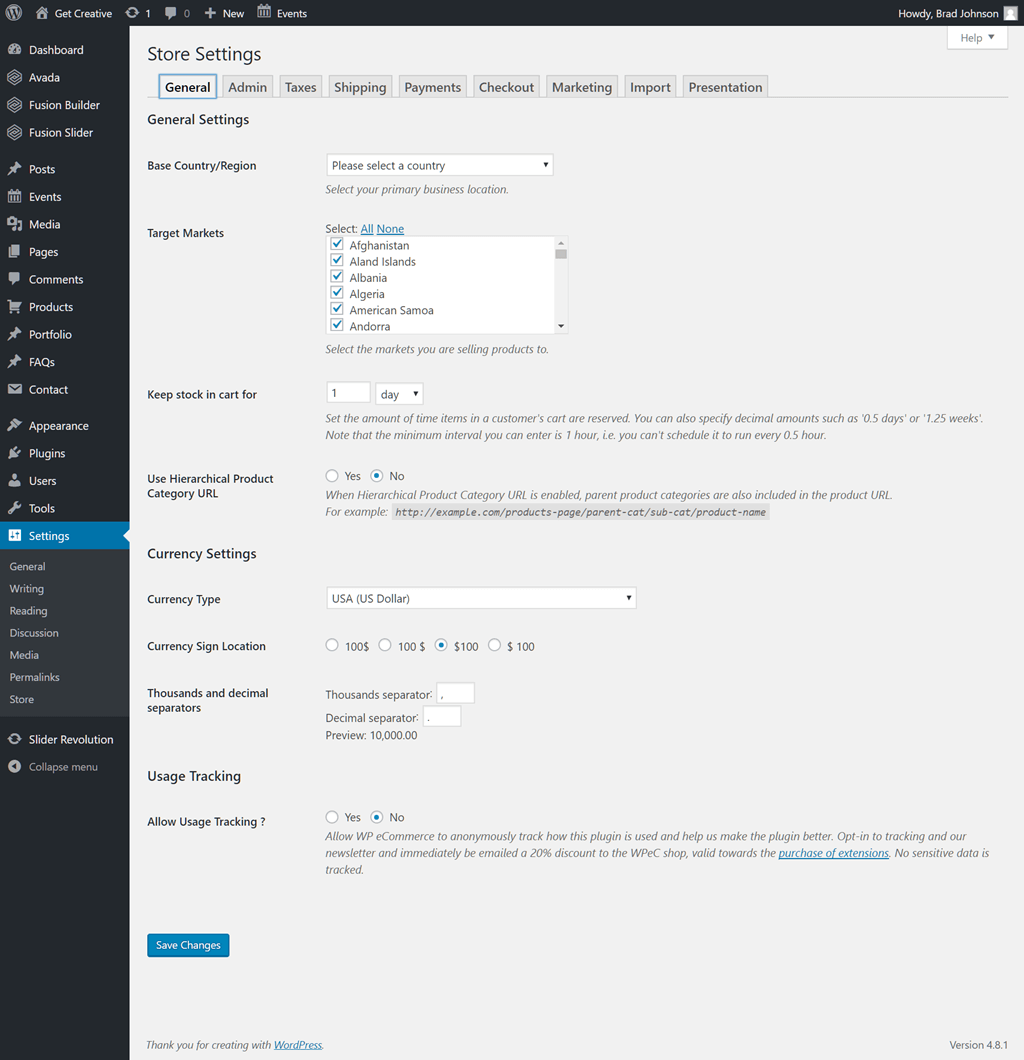
Task: Switch to the Presentation tab
Action: coord(725,87)
